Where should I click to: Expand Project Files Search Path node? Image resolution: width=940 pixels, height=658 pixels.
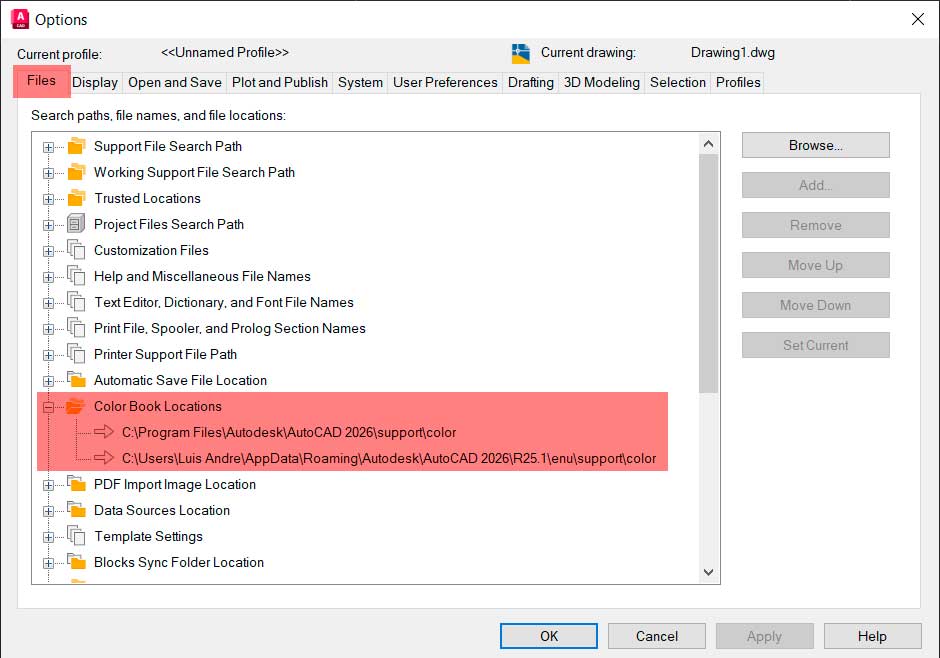click(49, 225)
